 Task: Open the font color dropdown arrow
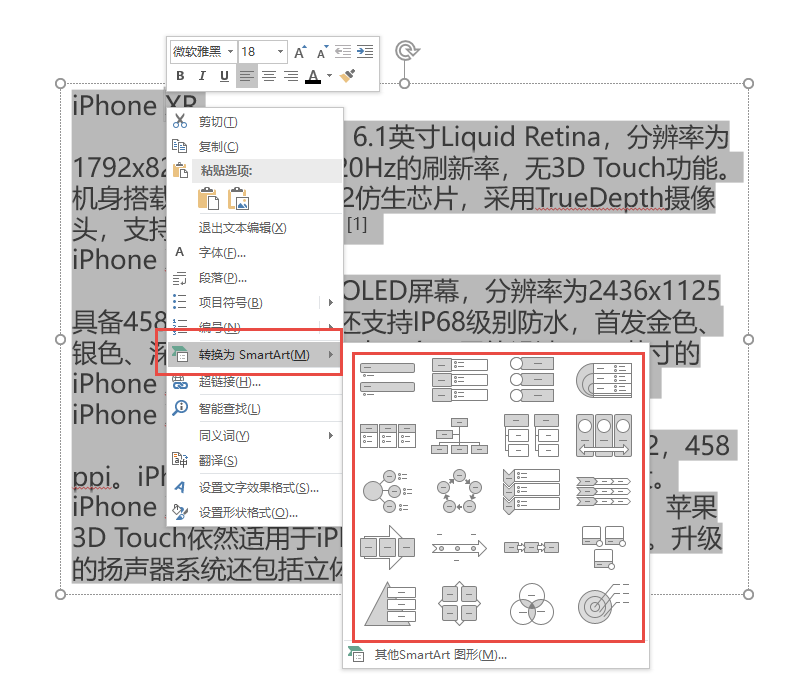[329, 76]
